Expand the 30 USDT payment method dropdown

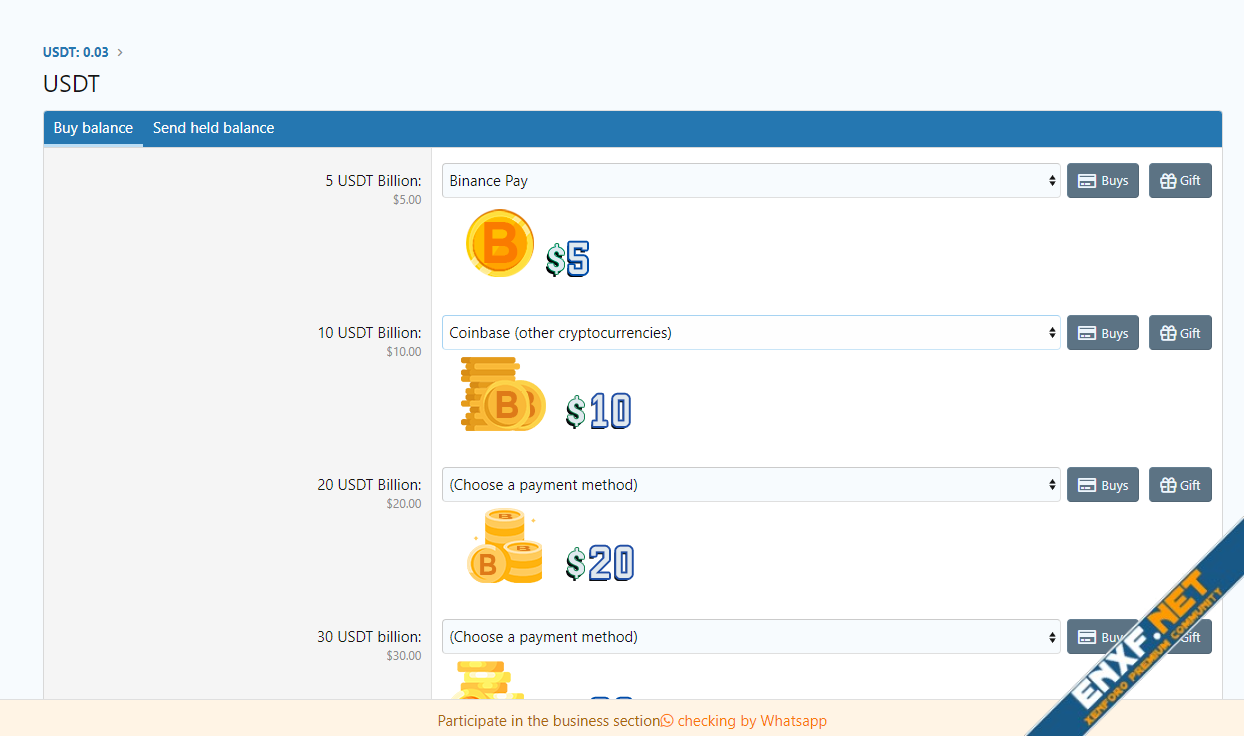pos(750,637)
